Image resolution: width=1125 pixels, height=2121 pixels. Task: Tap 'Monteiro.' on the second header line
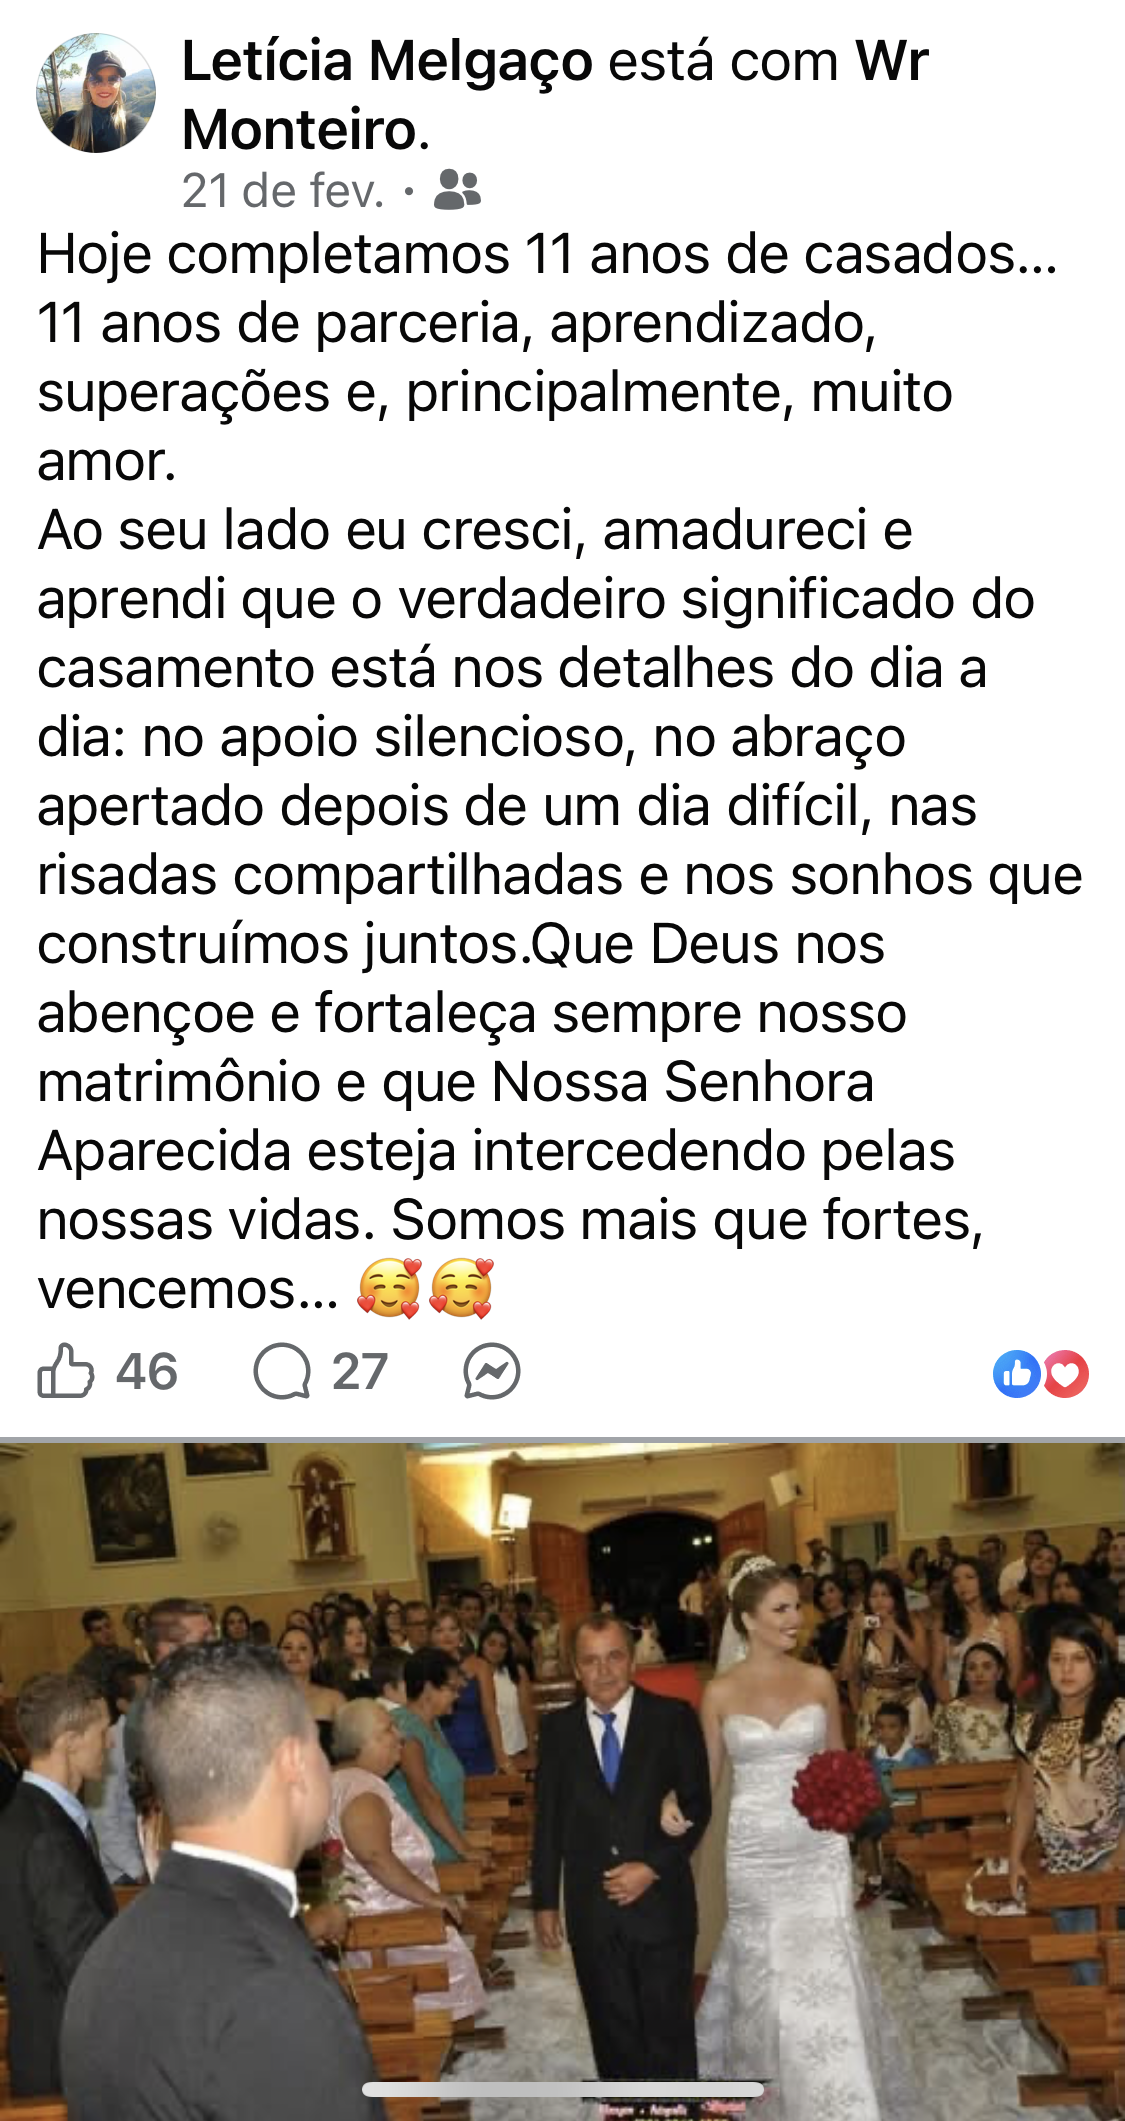coord(306,130)
